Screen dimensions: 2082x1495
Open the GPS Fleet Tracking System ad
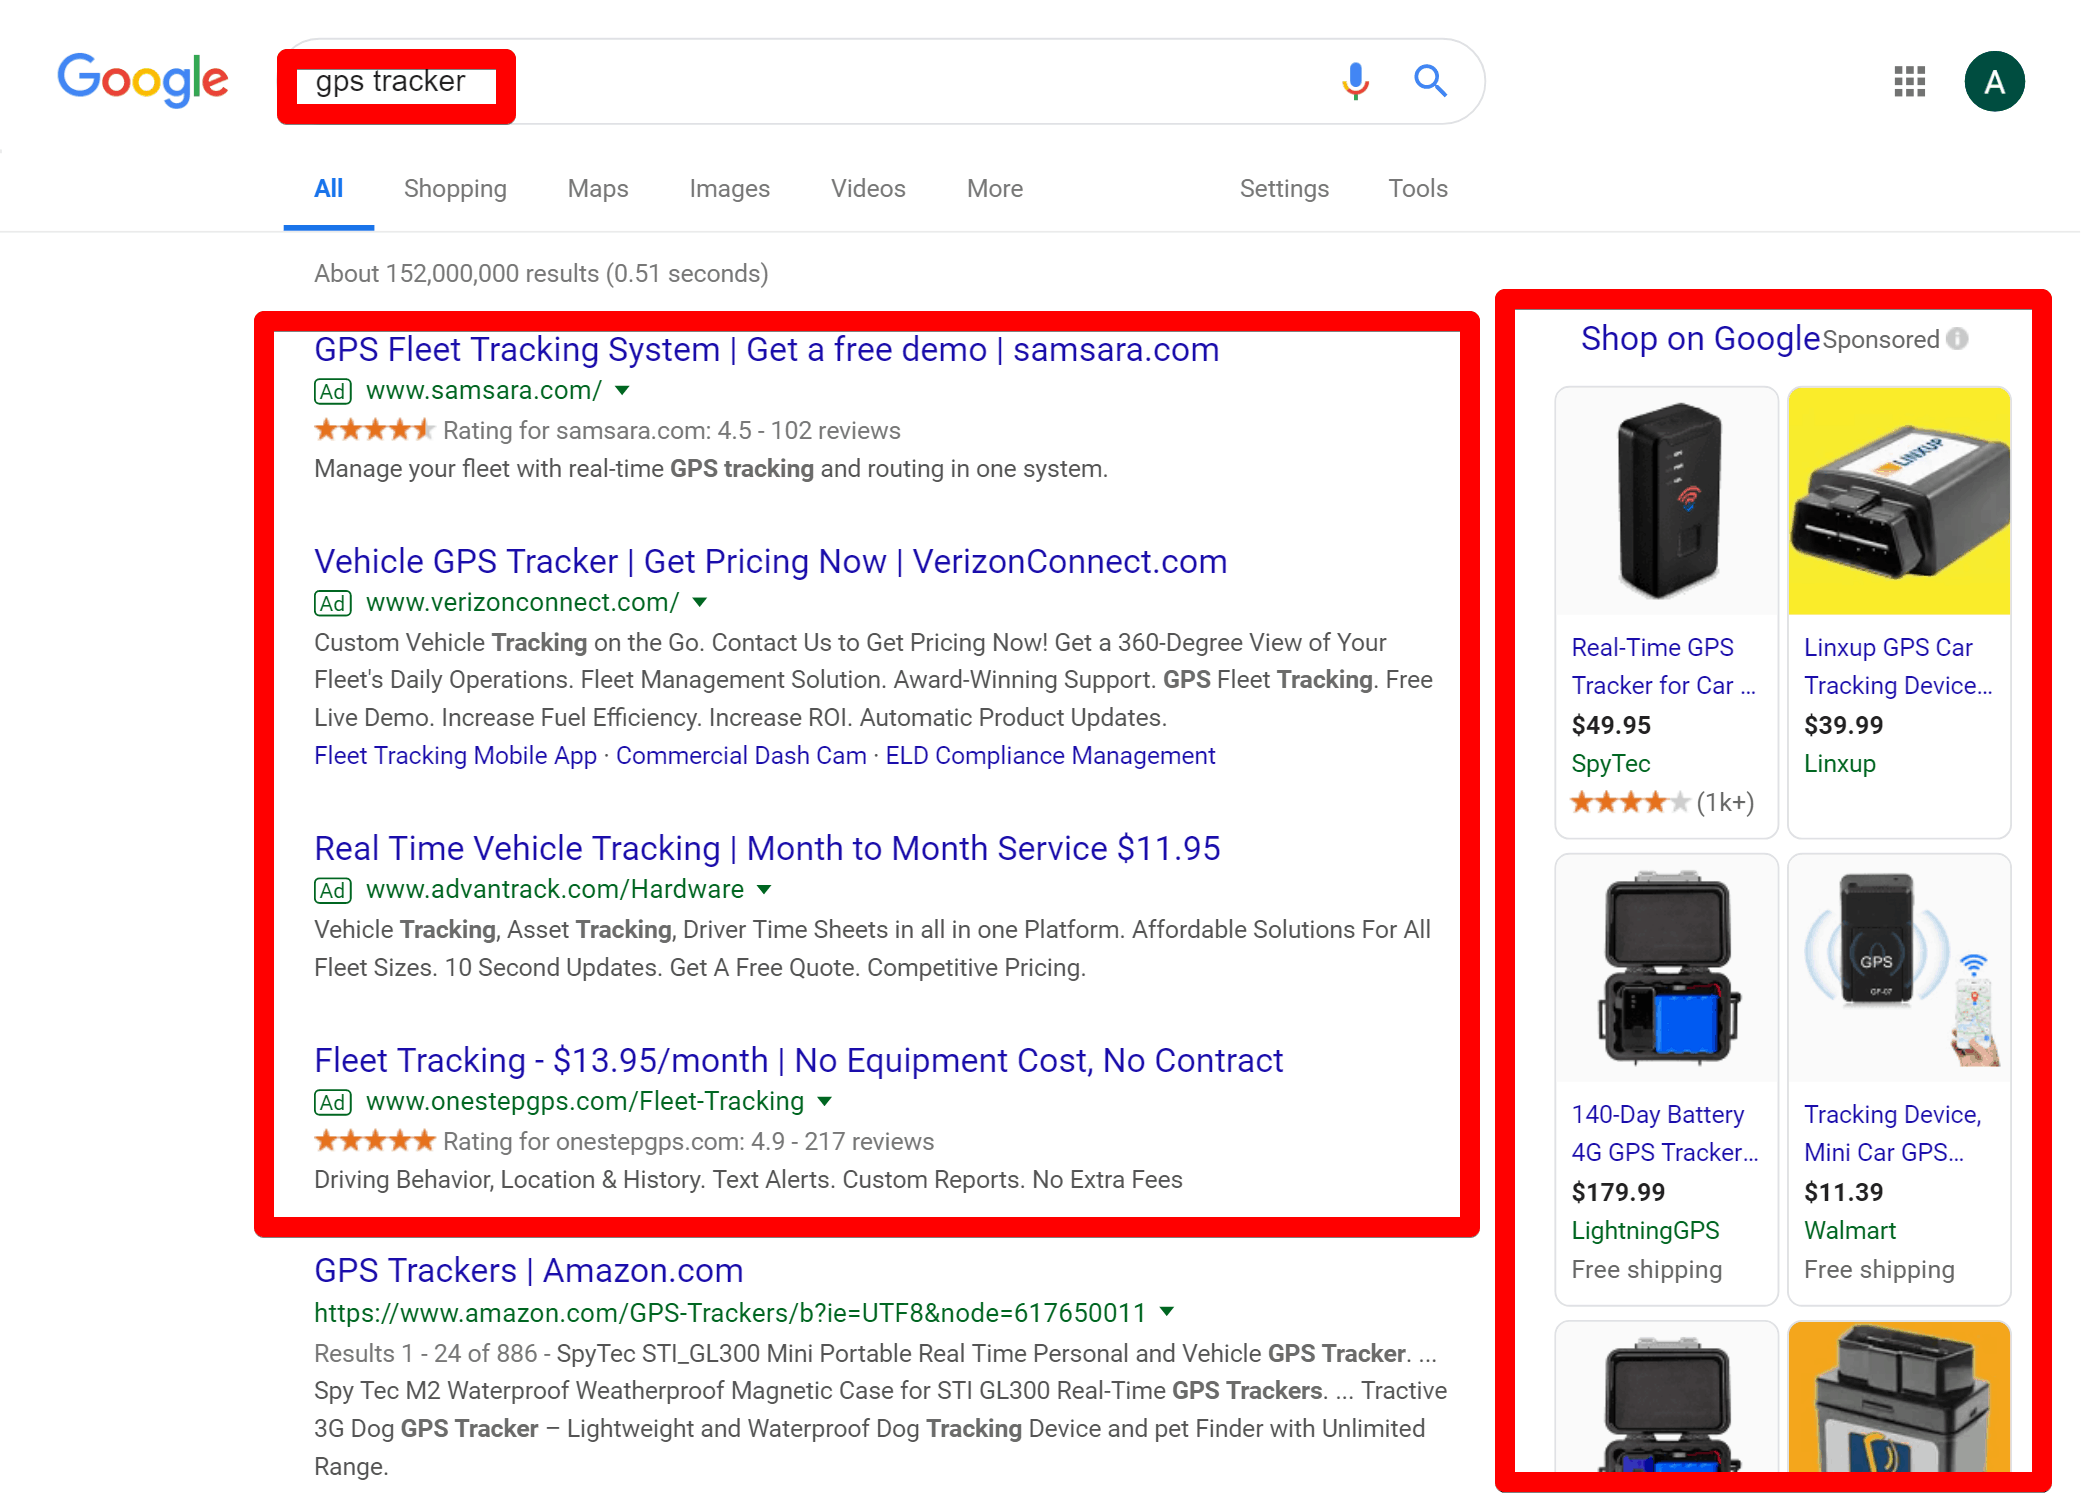point(765,349)
